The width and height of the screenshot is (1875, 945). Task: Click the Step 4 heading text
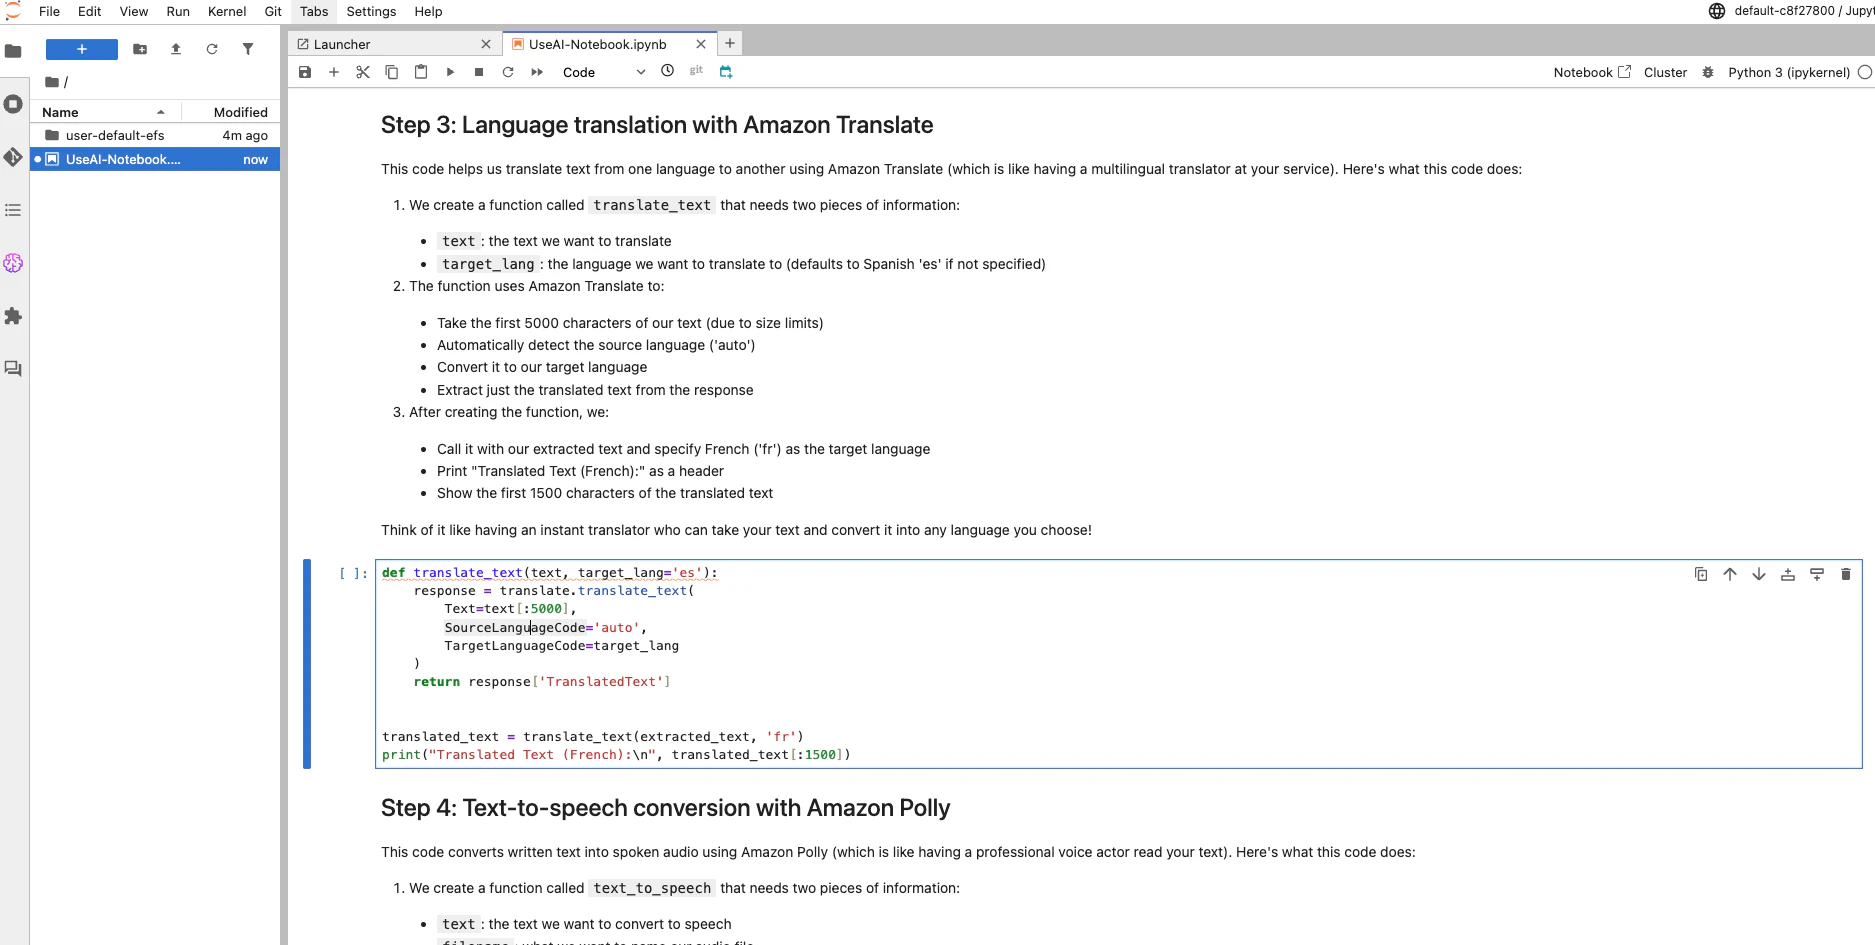click(665, 808)
